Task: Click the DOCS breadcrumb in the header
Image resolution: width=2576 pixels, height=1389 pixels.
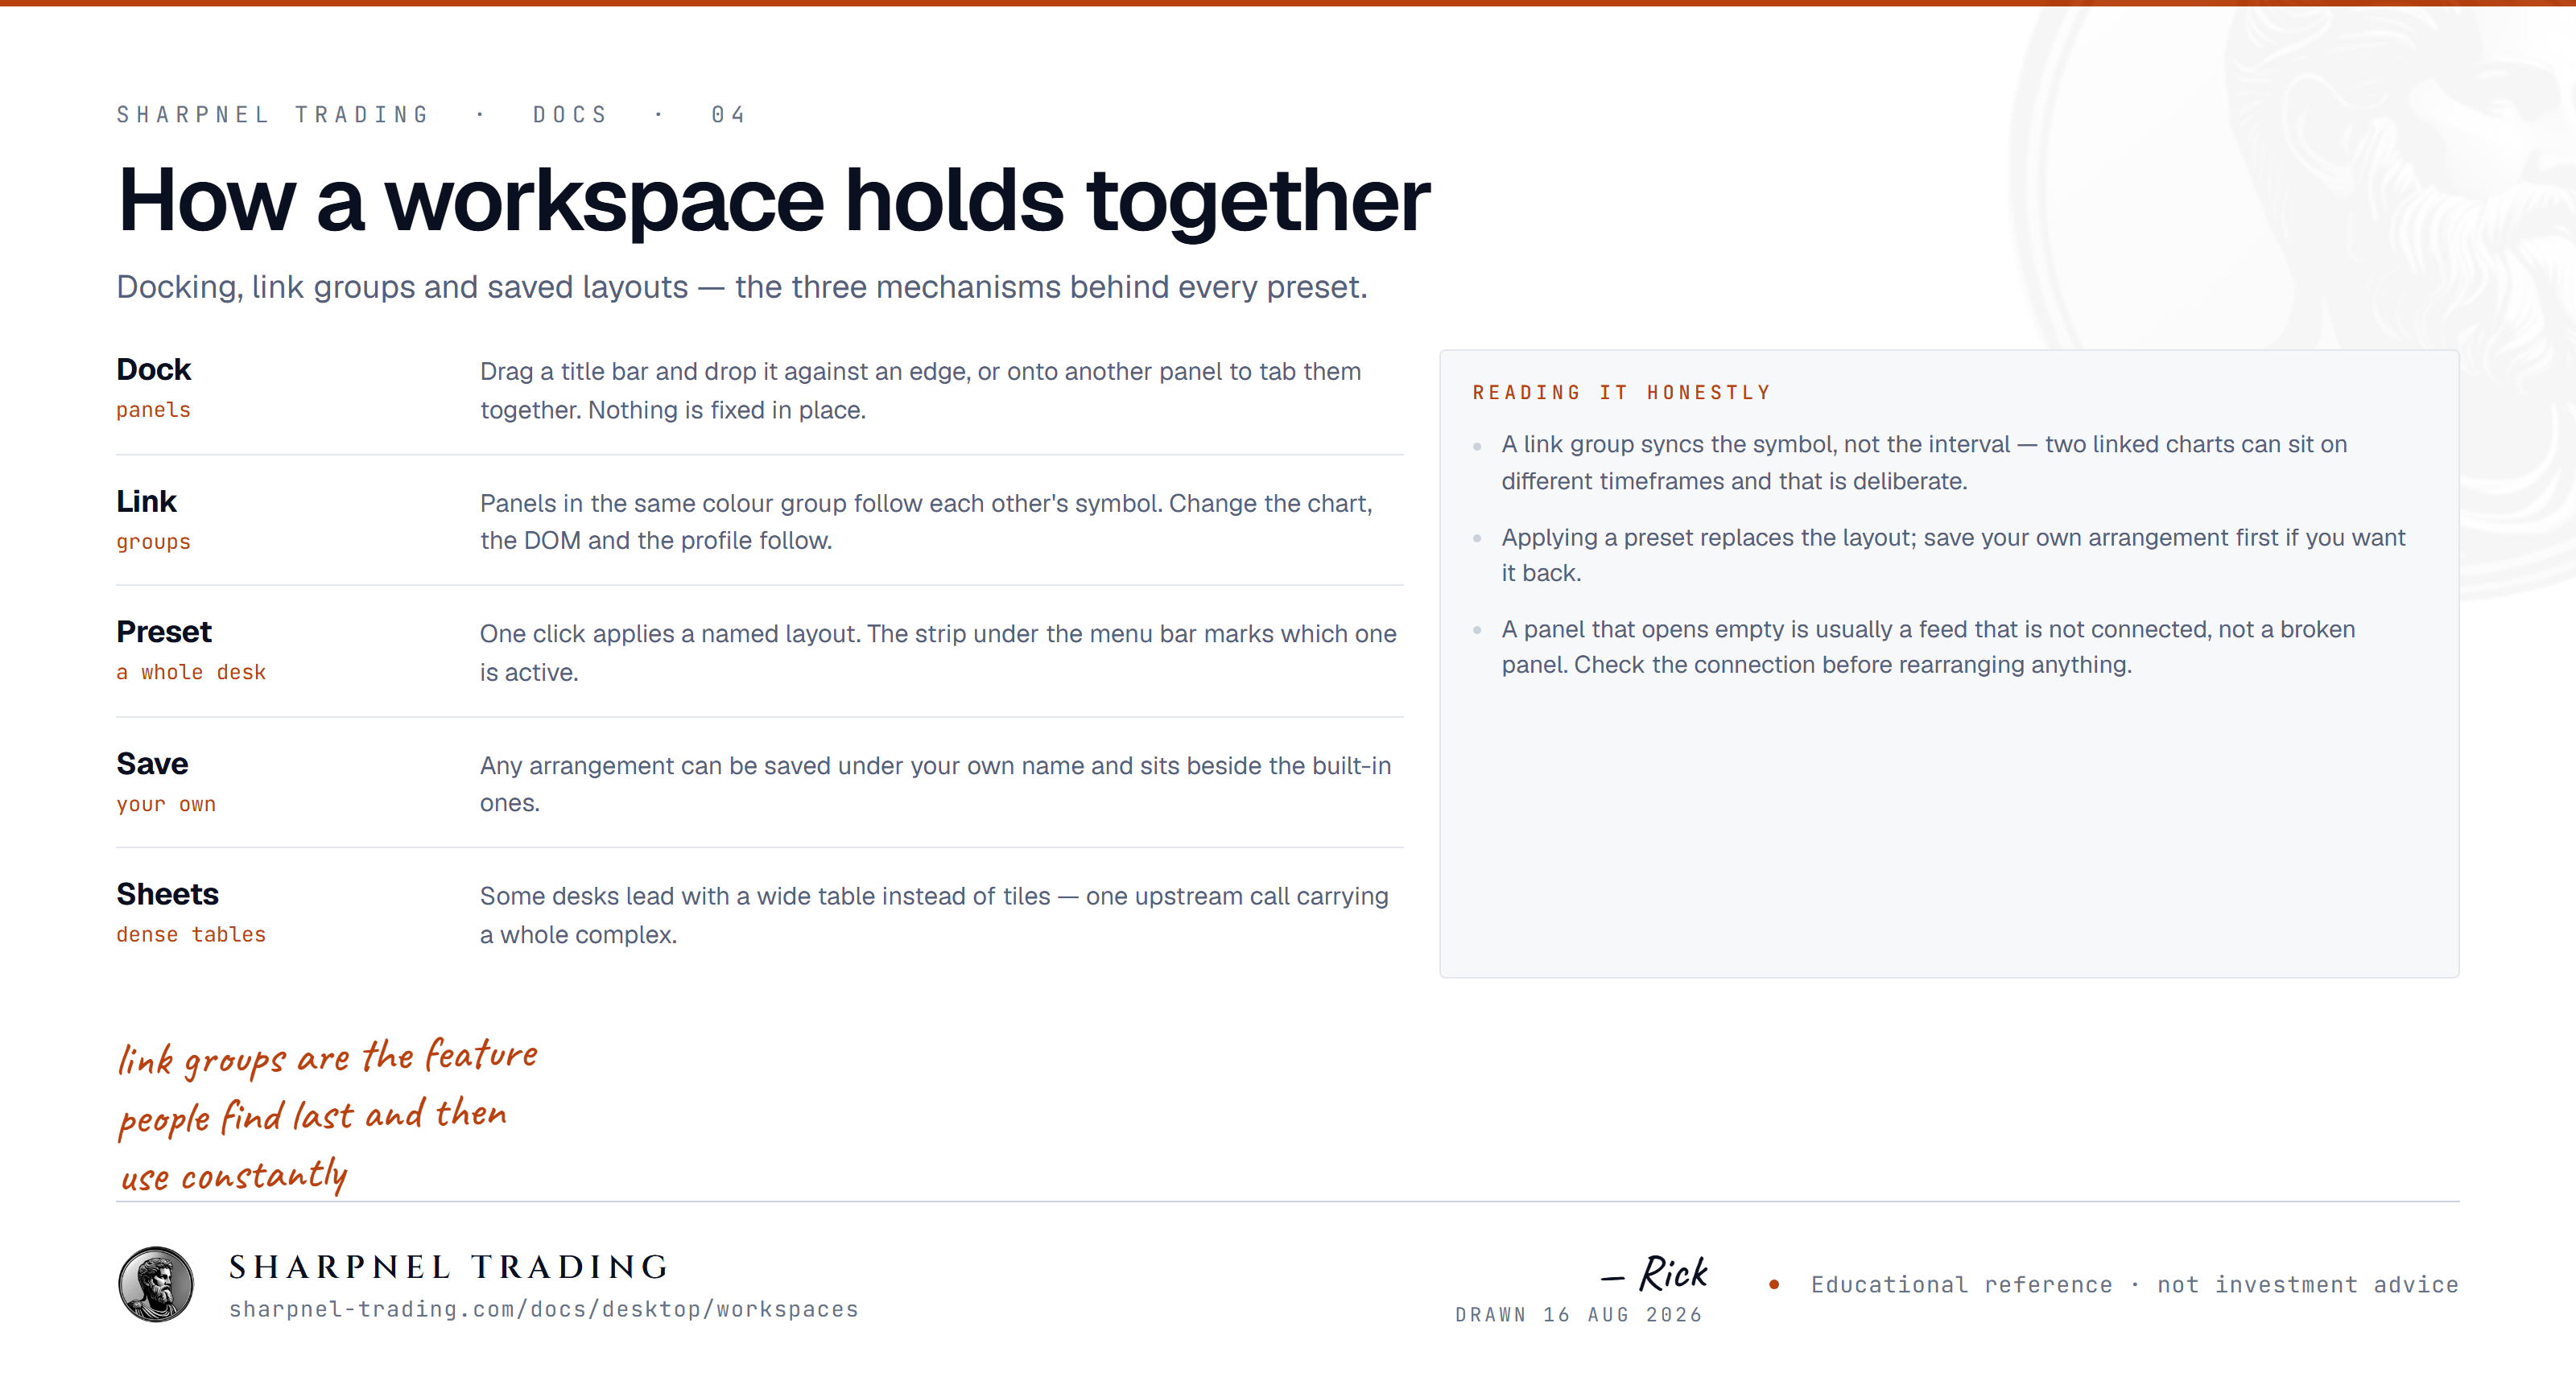Action: tap(570, 115)
